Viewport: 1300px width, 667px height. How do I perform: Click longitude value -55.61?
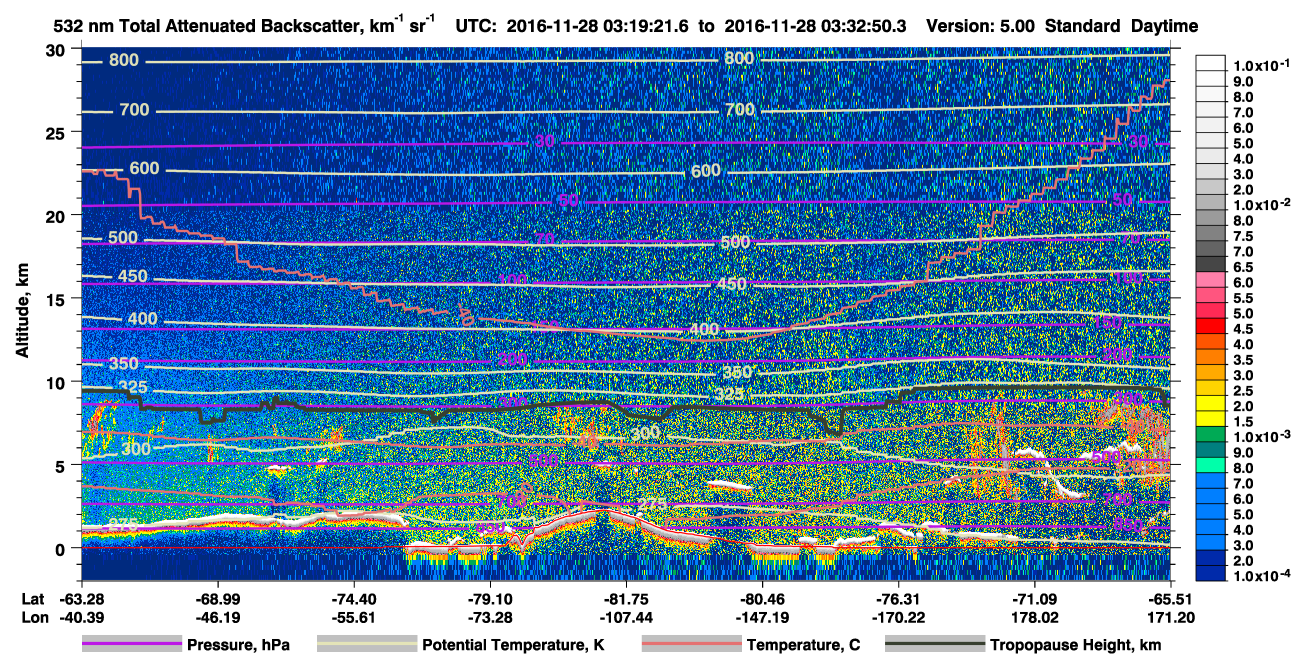(353, 618)
